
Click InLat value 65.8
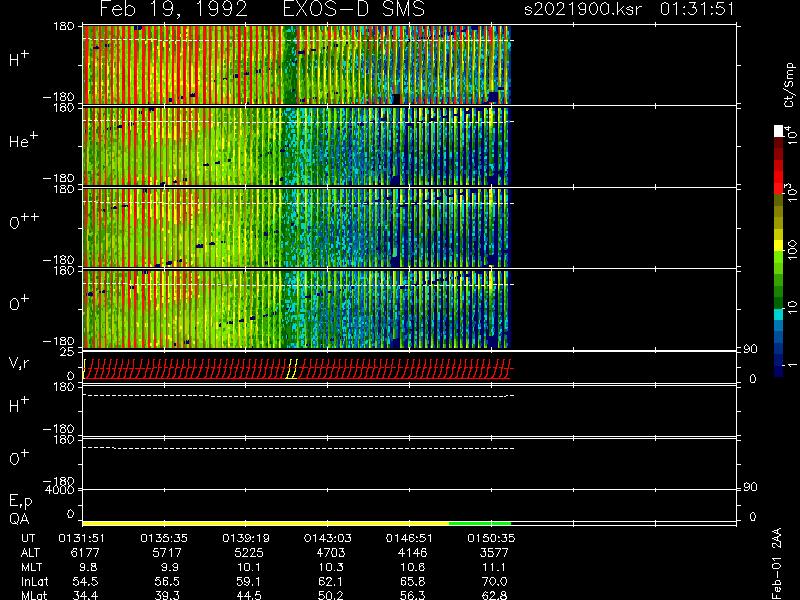[412, 582]
